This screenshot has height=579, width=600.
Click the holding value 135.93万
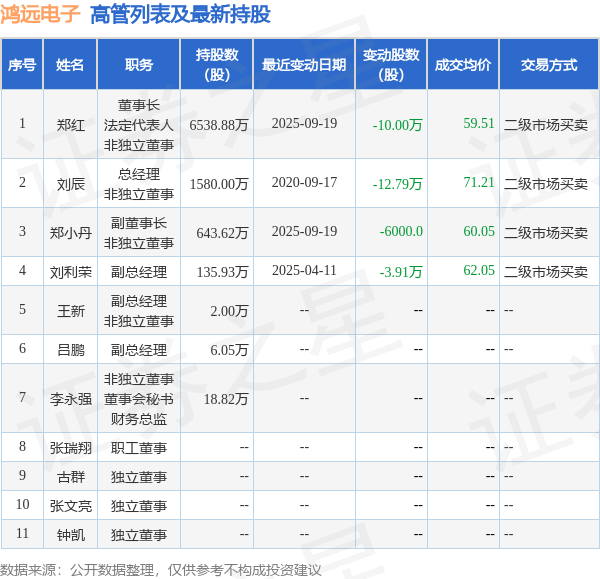point(222,272)
